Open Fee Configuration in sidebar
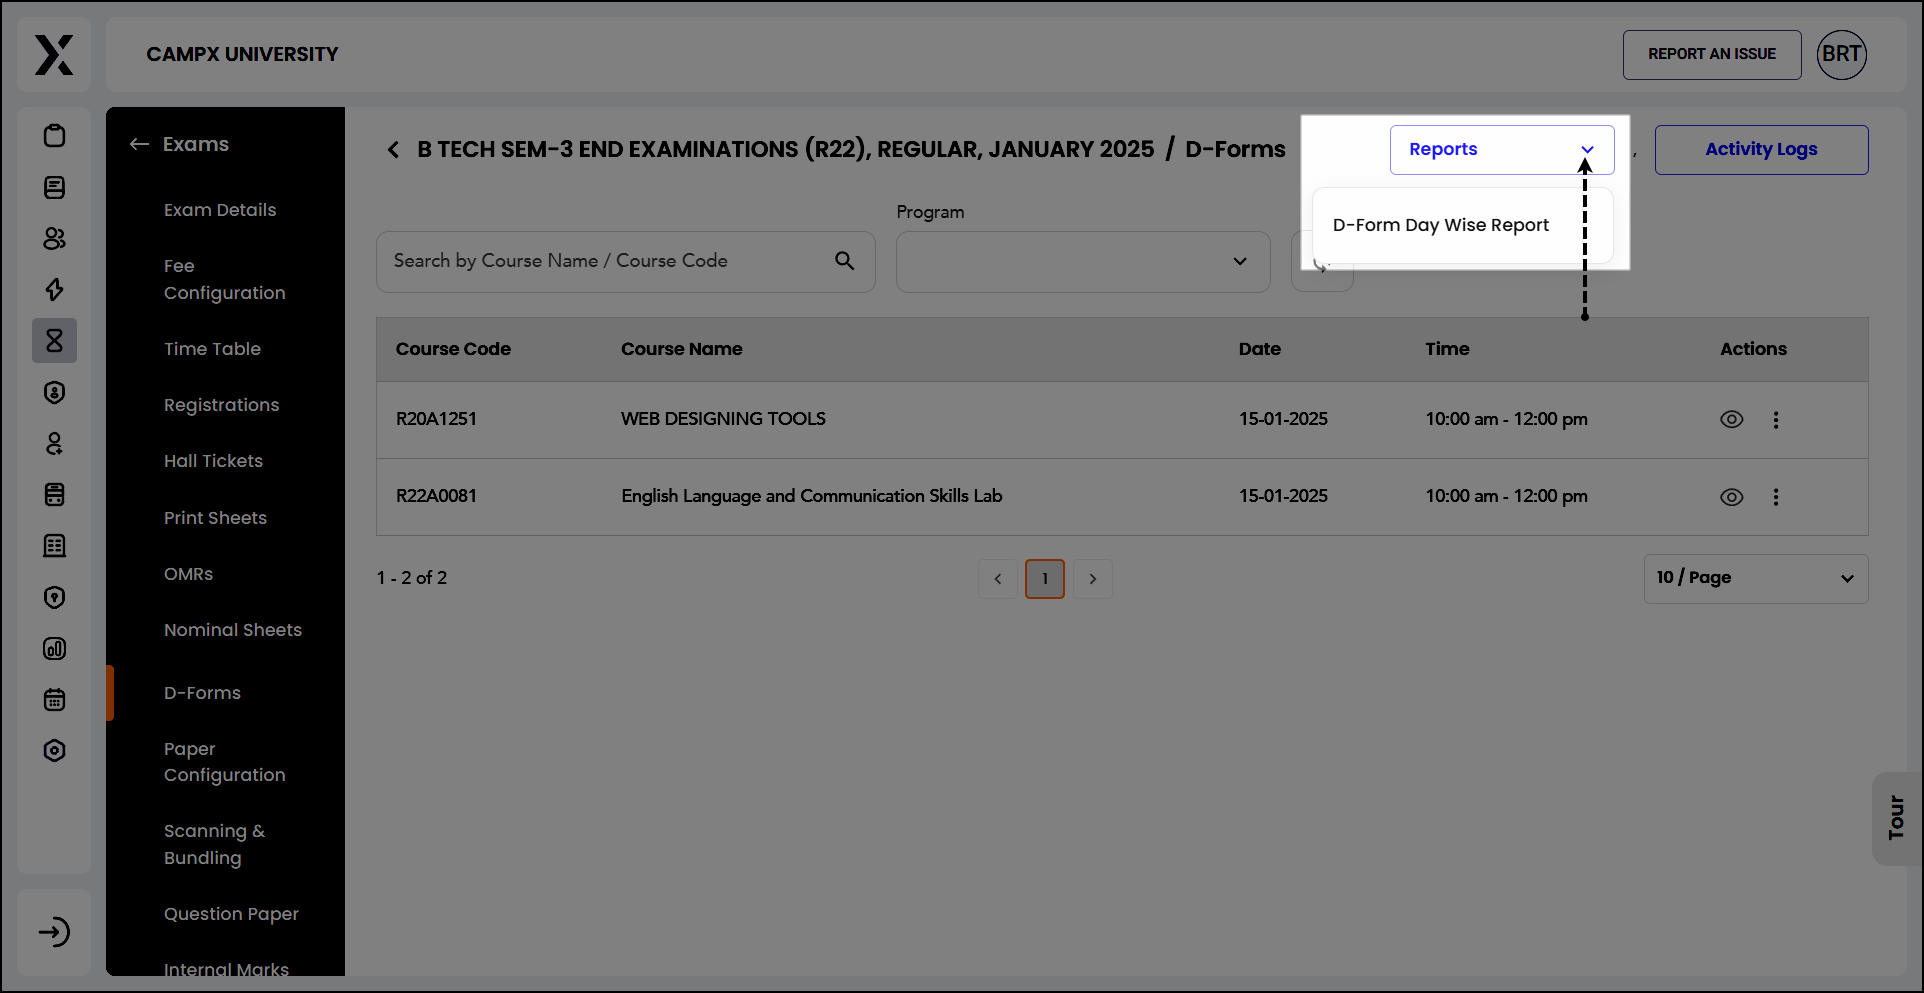The height and width of the screenshot is (993, 1924). (x=225, y=279)
